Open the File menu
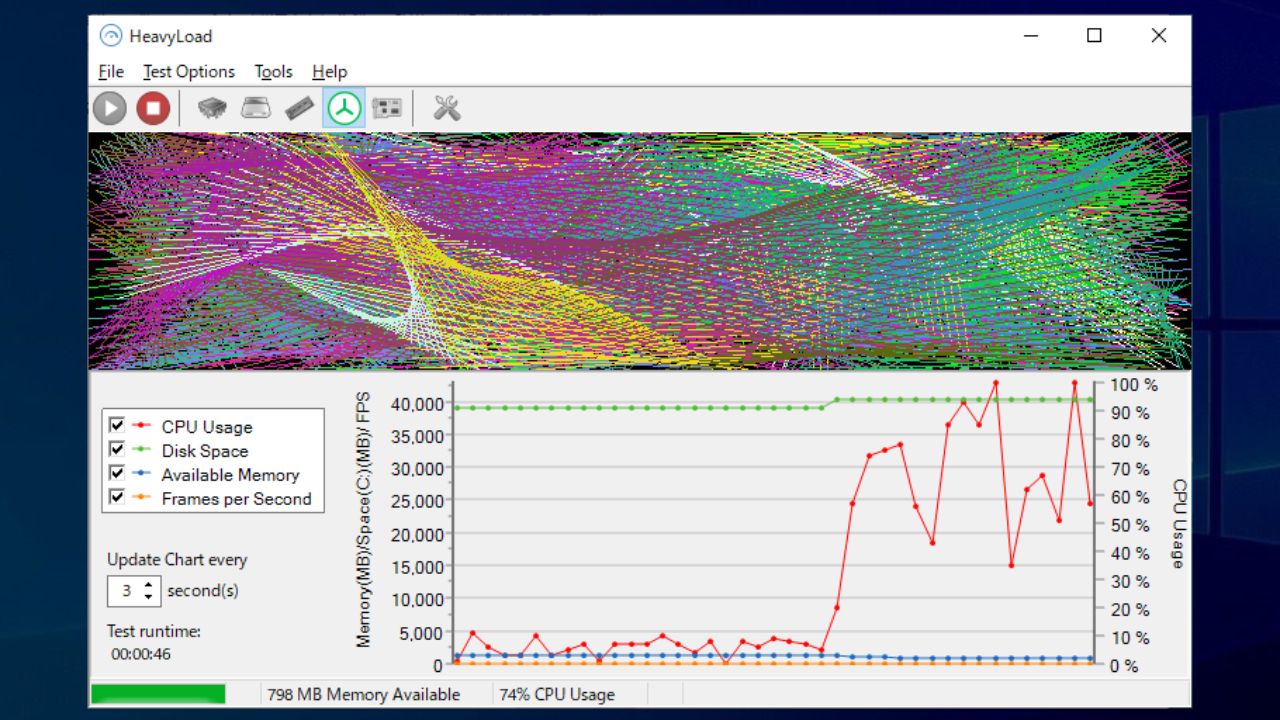Viewport: 1280px width, 720px height. point(111,72)
